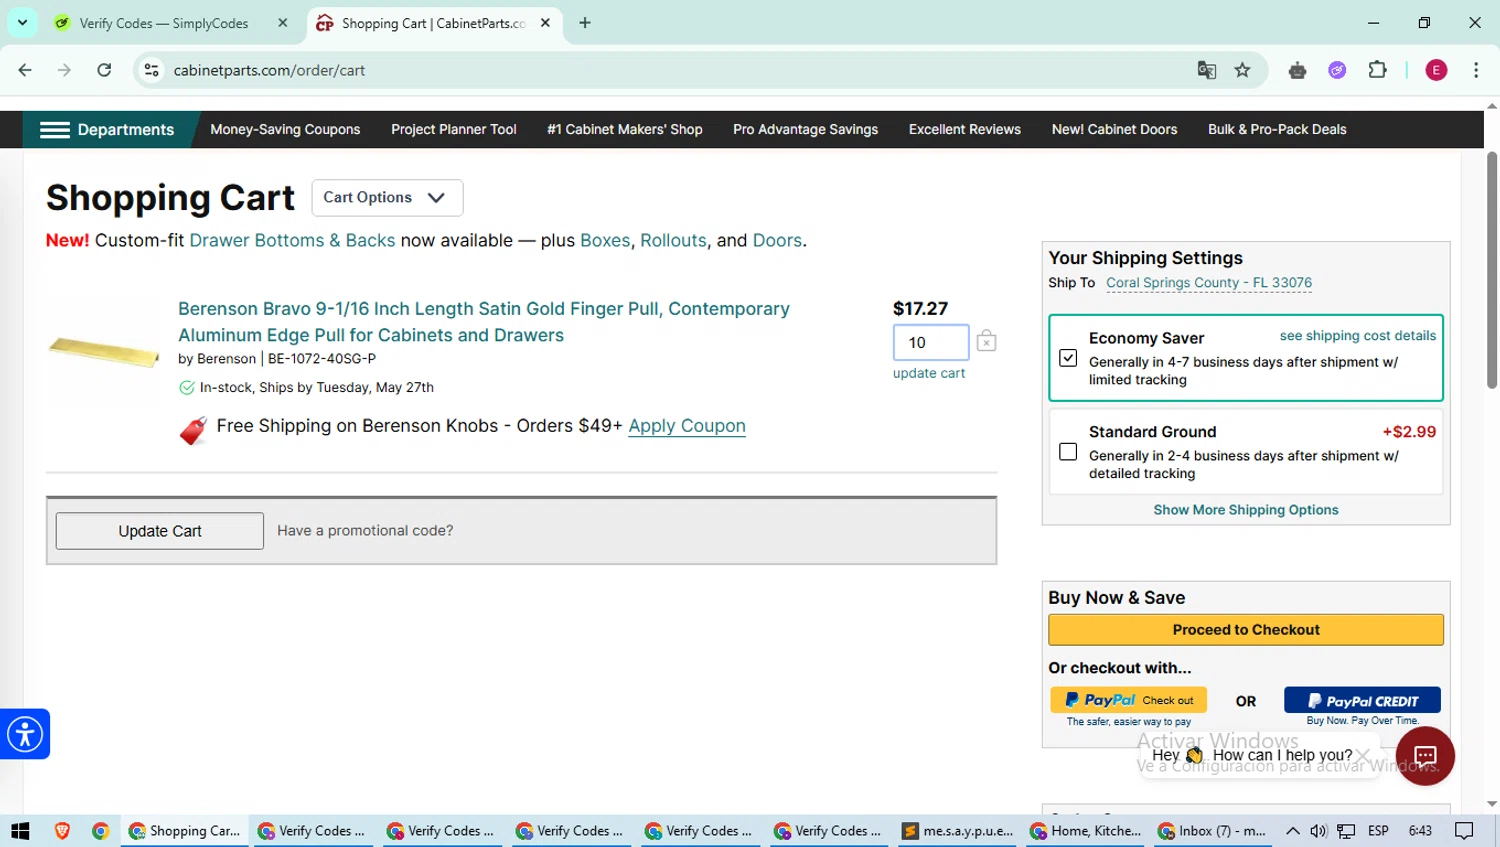1500x847 pixels.
Task: Open the 'Inbox (7)' taskbar window
Action: pos(1212,831)
